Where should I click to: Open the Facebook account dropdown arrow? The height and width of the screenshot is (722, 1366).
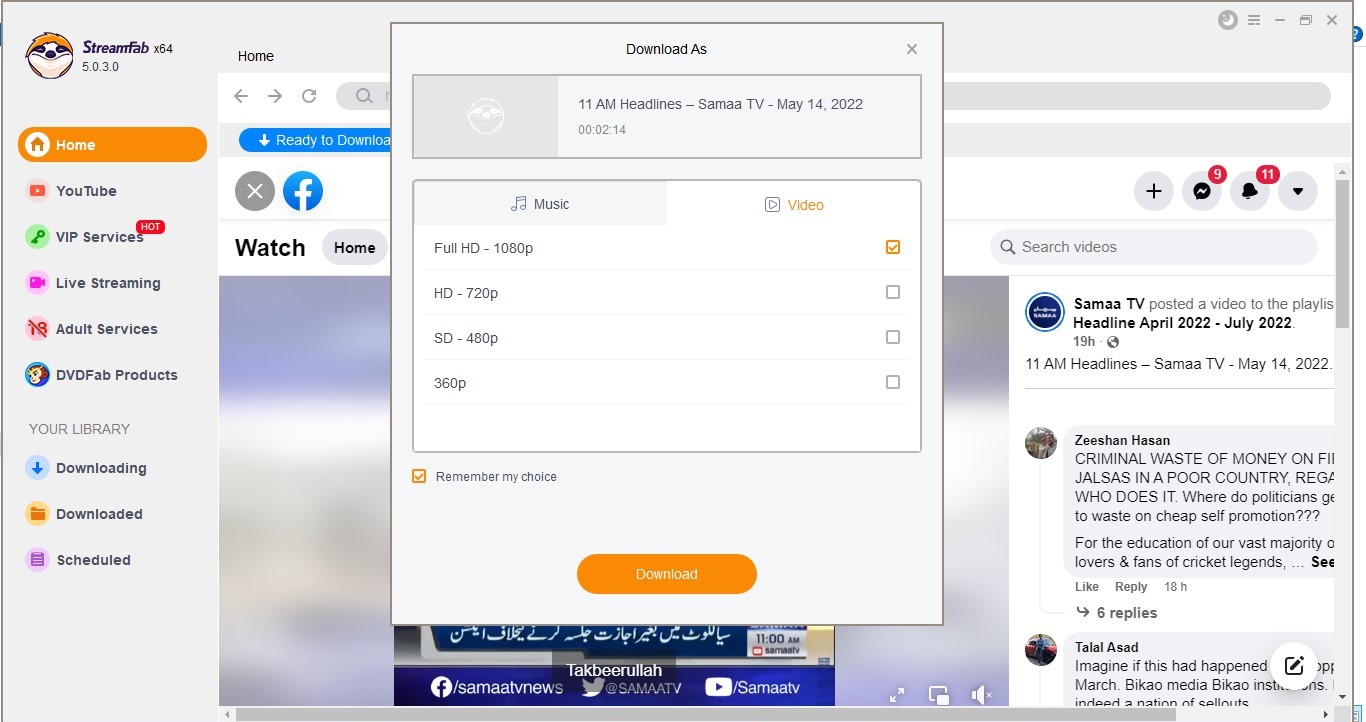tap(1298, 191)
